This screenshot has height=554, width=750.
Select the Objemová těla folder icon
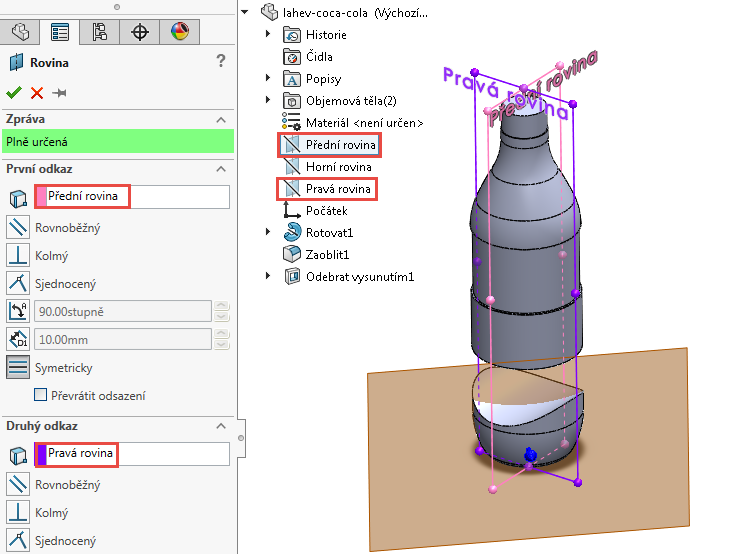pyautogui.click(x=292, y=100)
